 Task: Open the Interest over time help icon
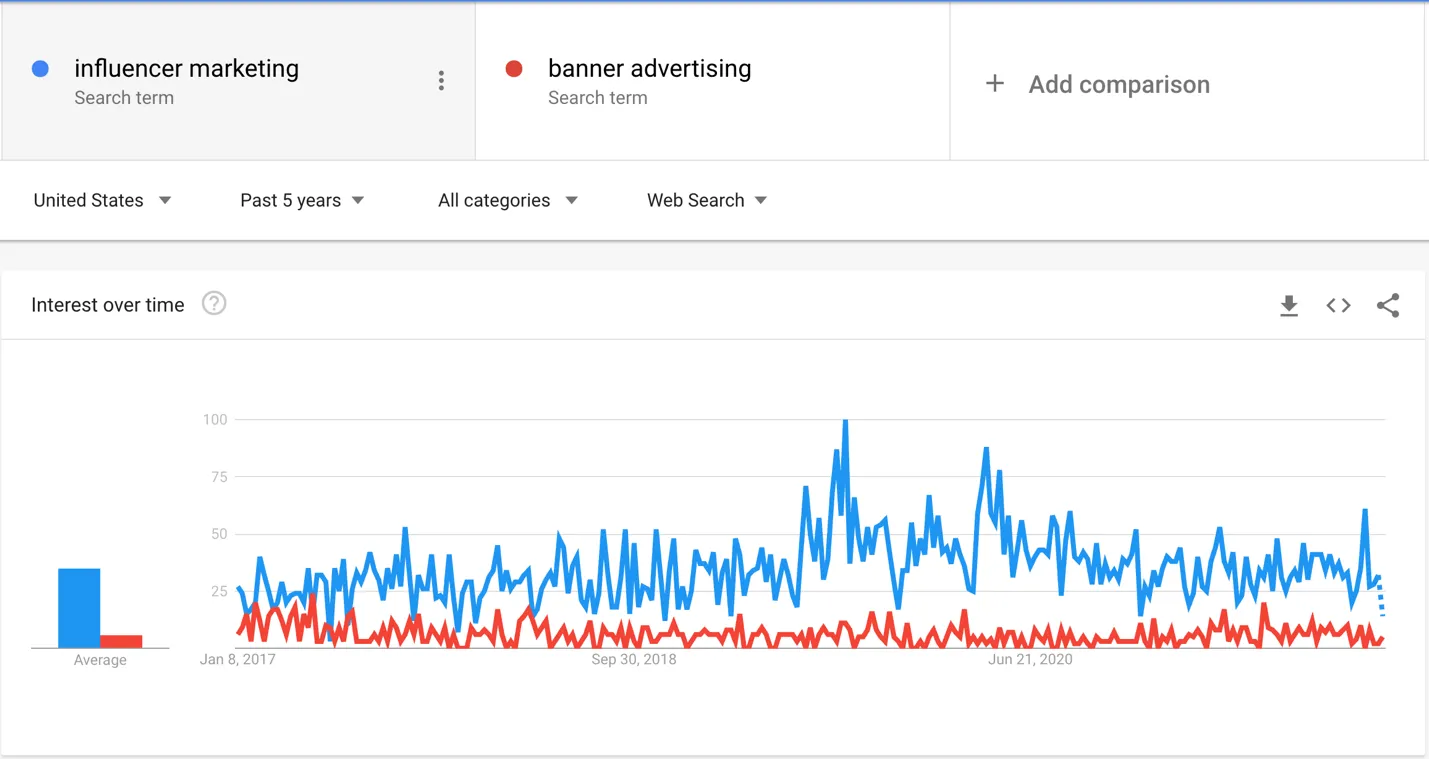pos(214,304)
